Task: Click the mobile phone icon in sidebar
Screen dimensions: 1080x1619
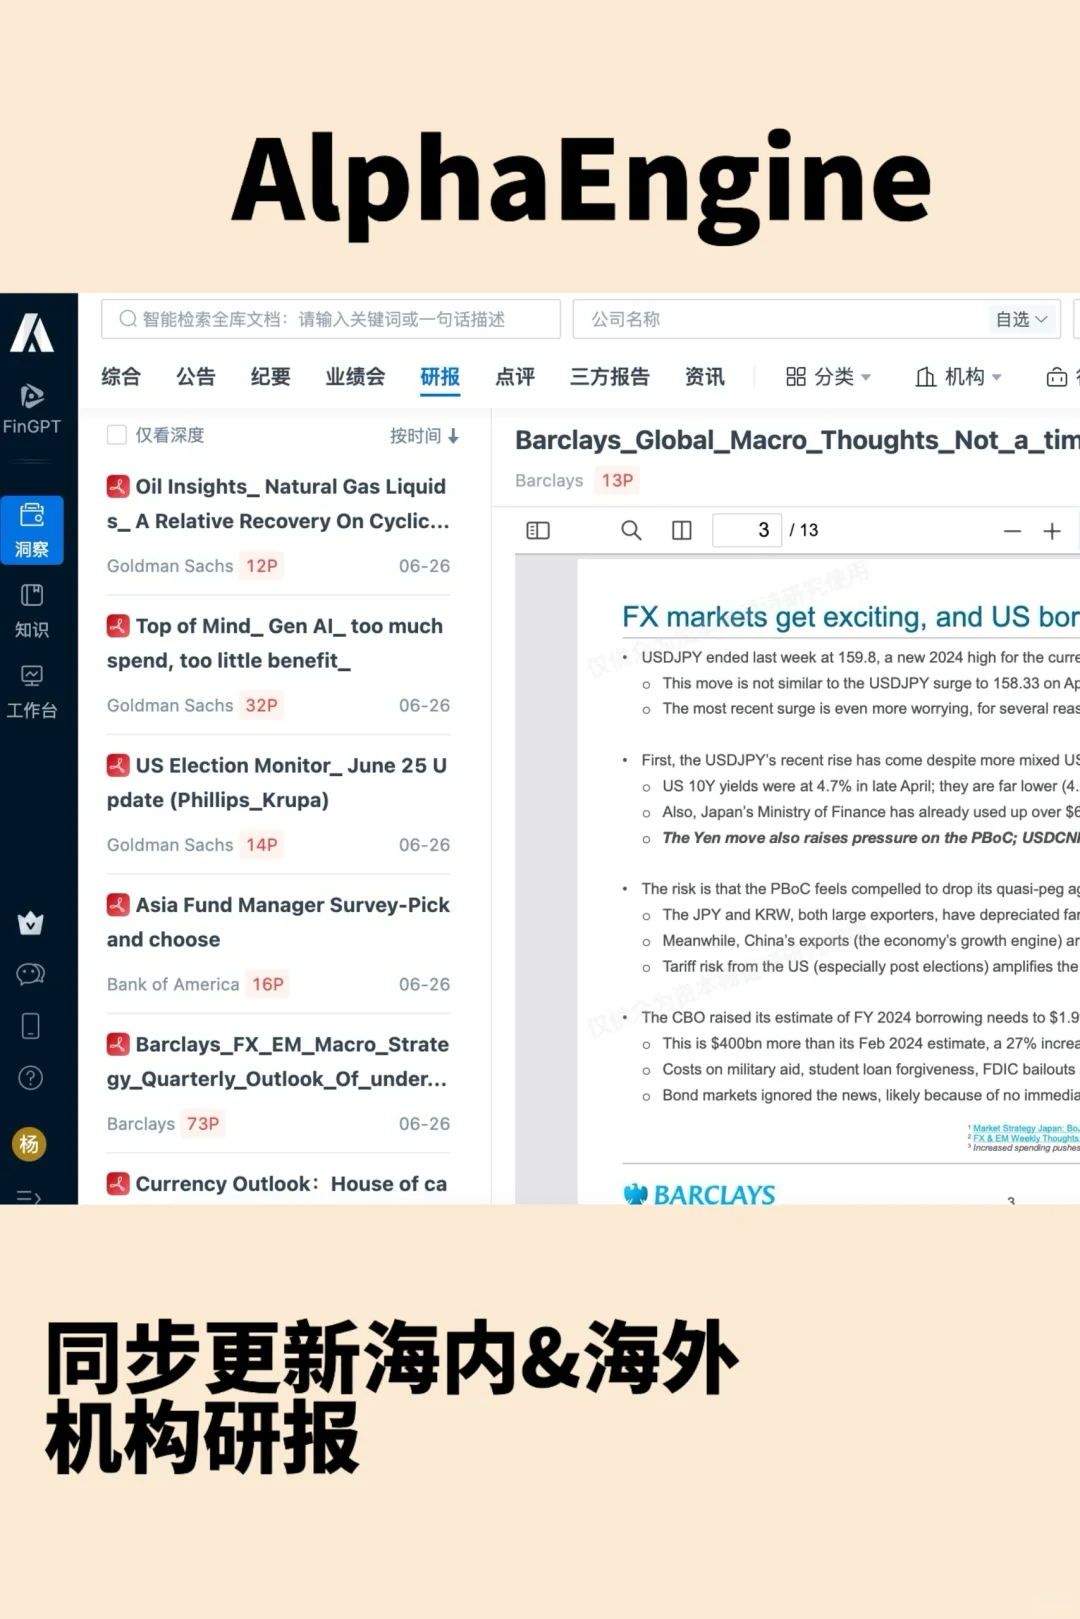Action: [x=31, y=1026]
